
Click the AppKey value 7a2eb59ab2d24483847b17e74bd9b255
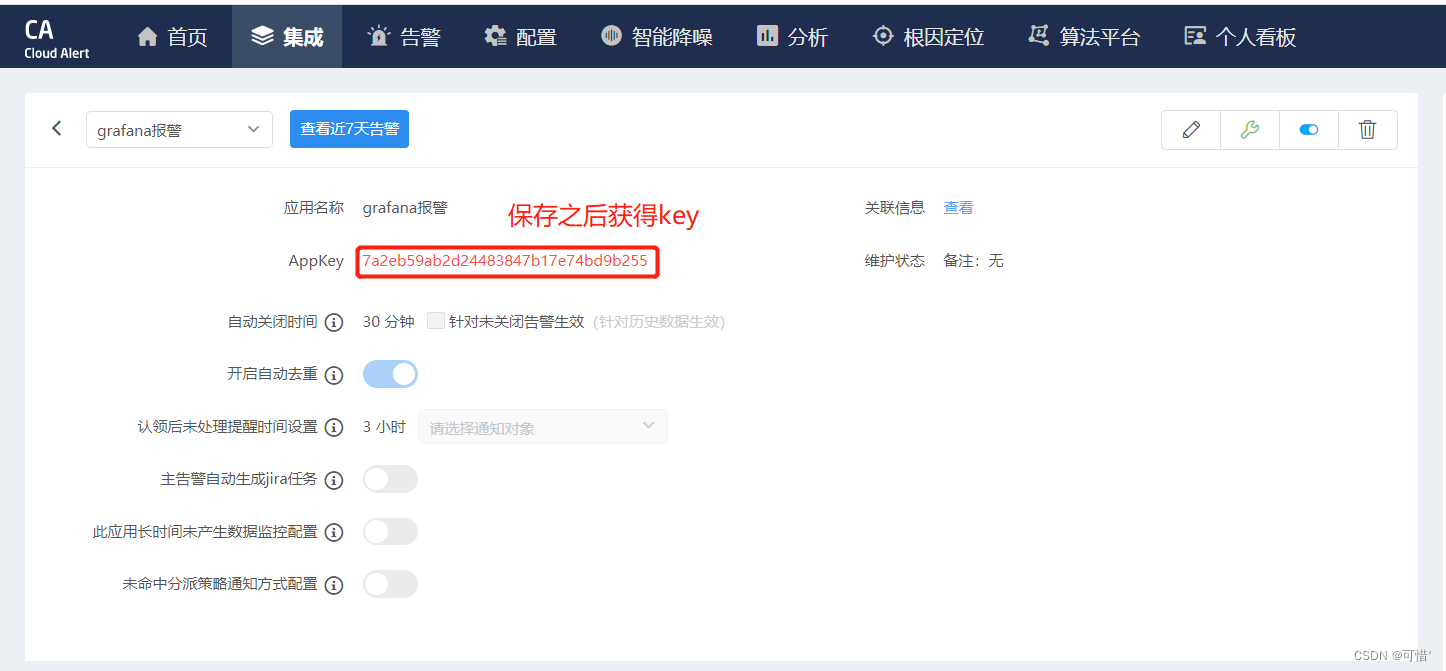click(x=505, y=261)
